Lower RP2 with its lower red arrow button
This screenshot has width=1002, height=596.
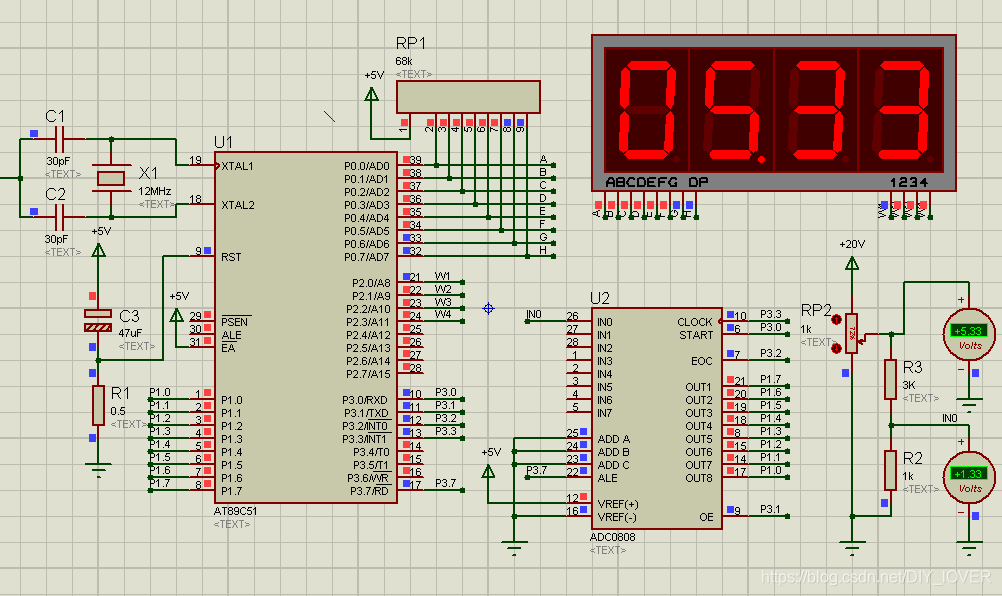pyautogui.click(x=836, y=348)
